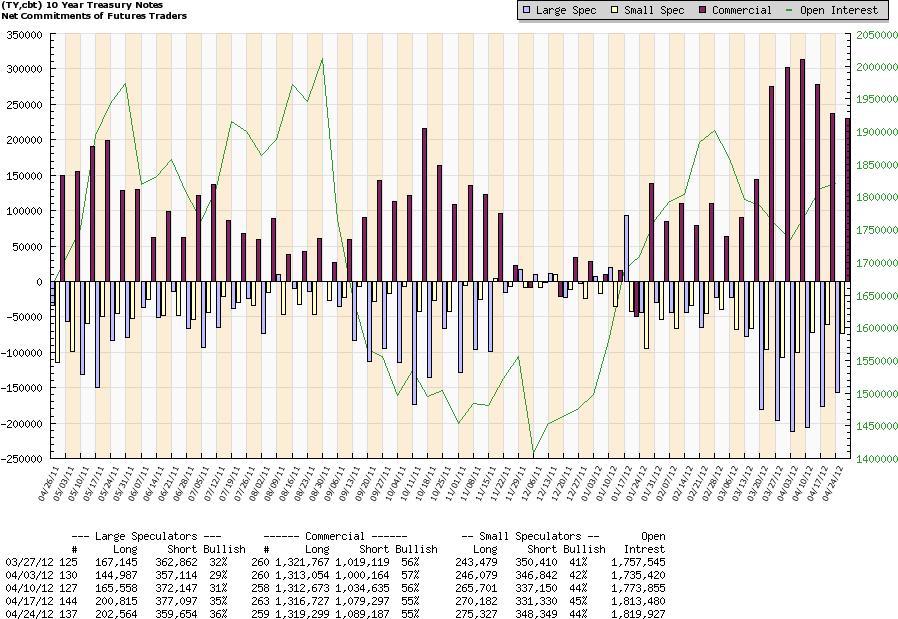
Task: Click the Large Speculators long value "167,145"
Action: coord(117,562)
